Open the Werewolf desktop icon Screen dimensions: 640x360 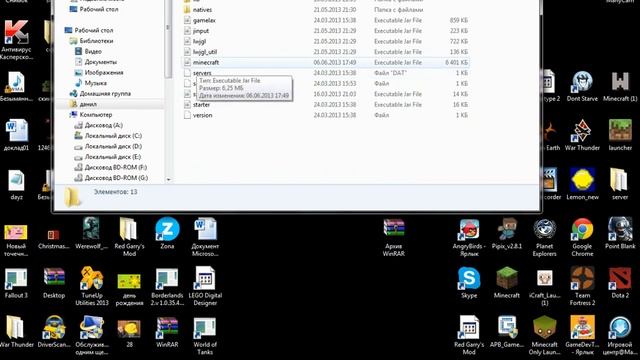point(91,233)
